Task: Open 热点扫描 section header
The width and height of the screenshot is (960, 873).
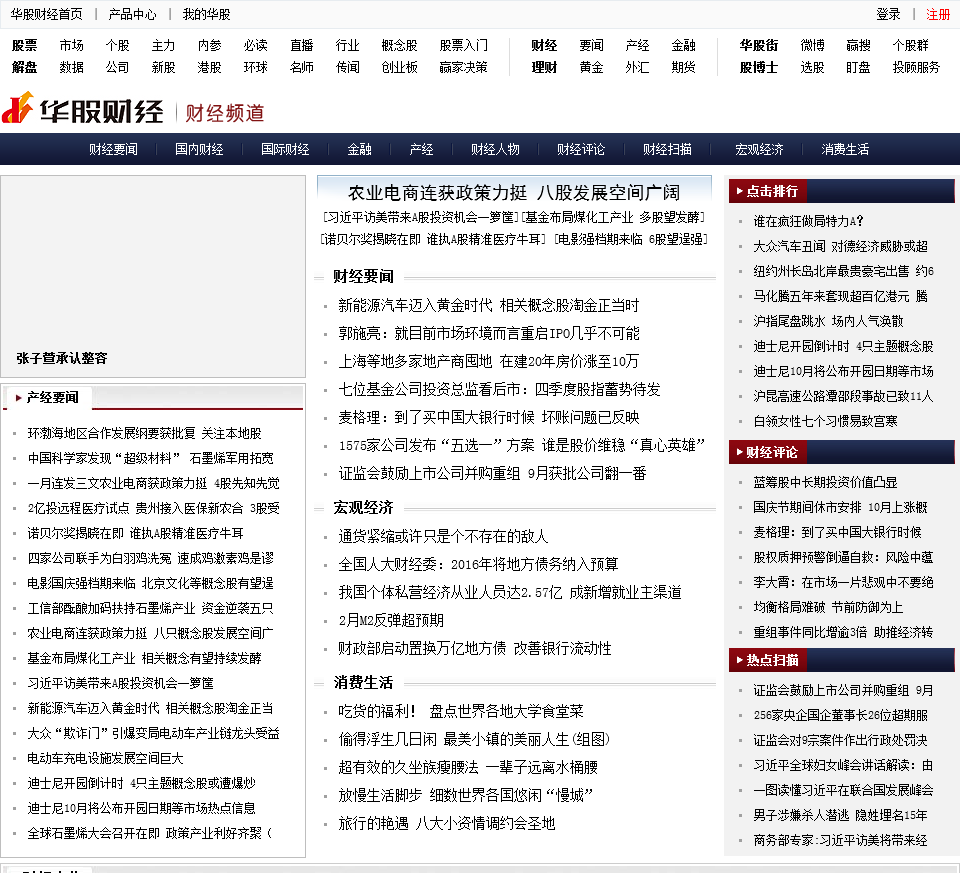Action: (x=772, y=660)
